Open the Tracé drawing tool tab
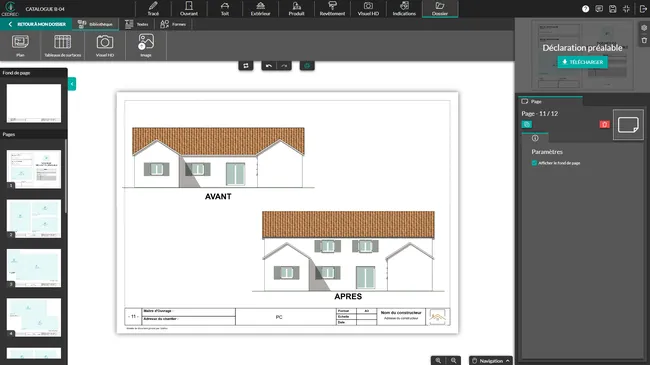This screenshot has height=365, width=650. (x=153, y=9)
